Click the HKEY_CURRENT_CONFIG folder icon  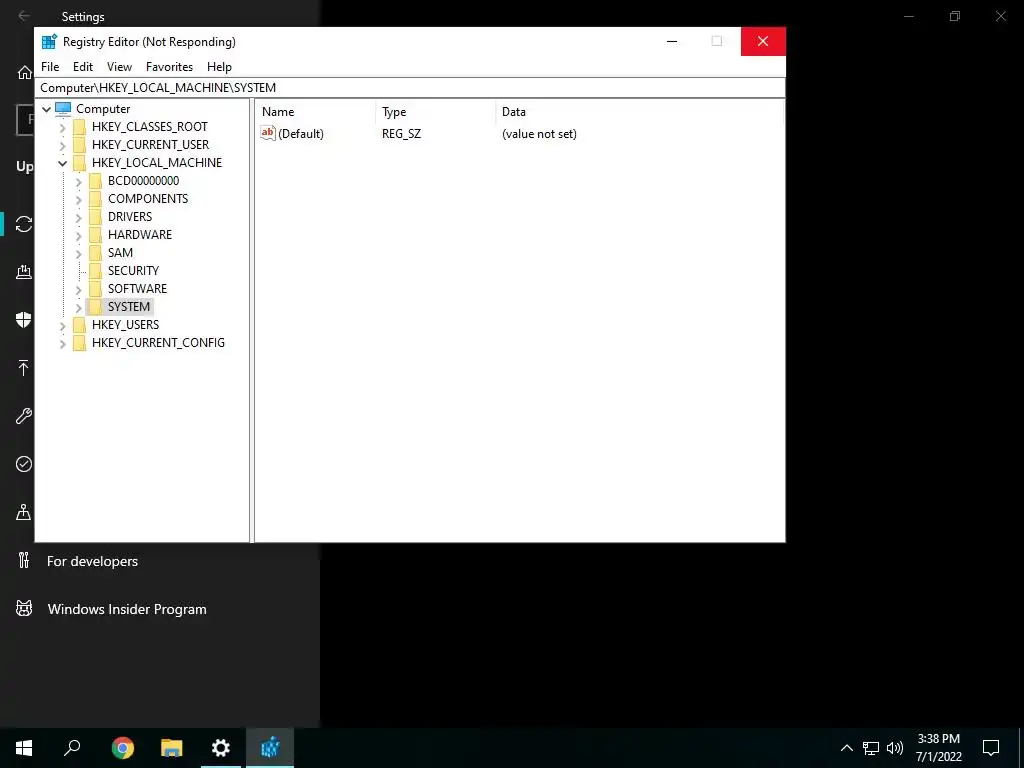(x=80, y=343)
